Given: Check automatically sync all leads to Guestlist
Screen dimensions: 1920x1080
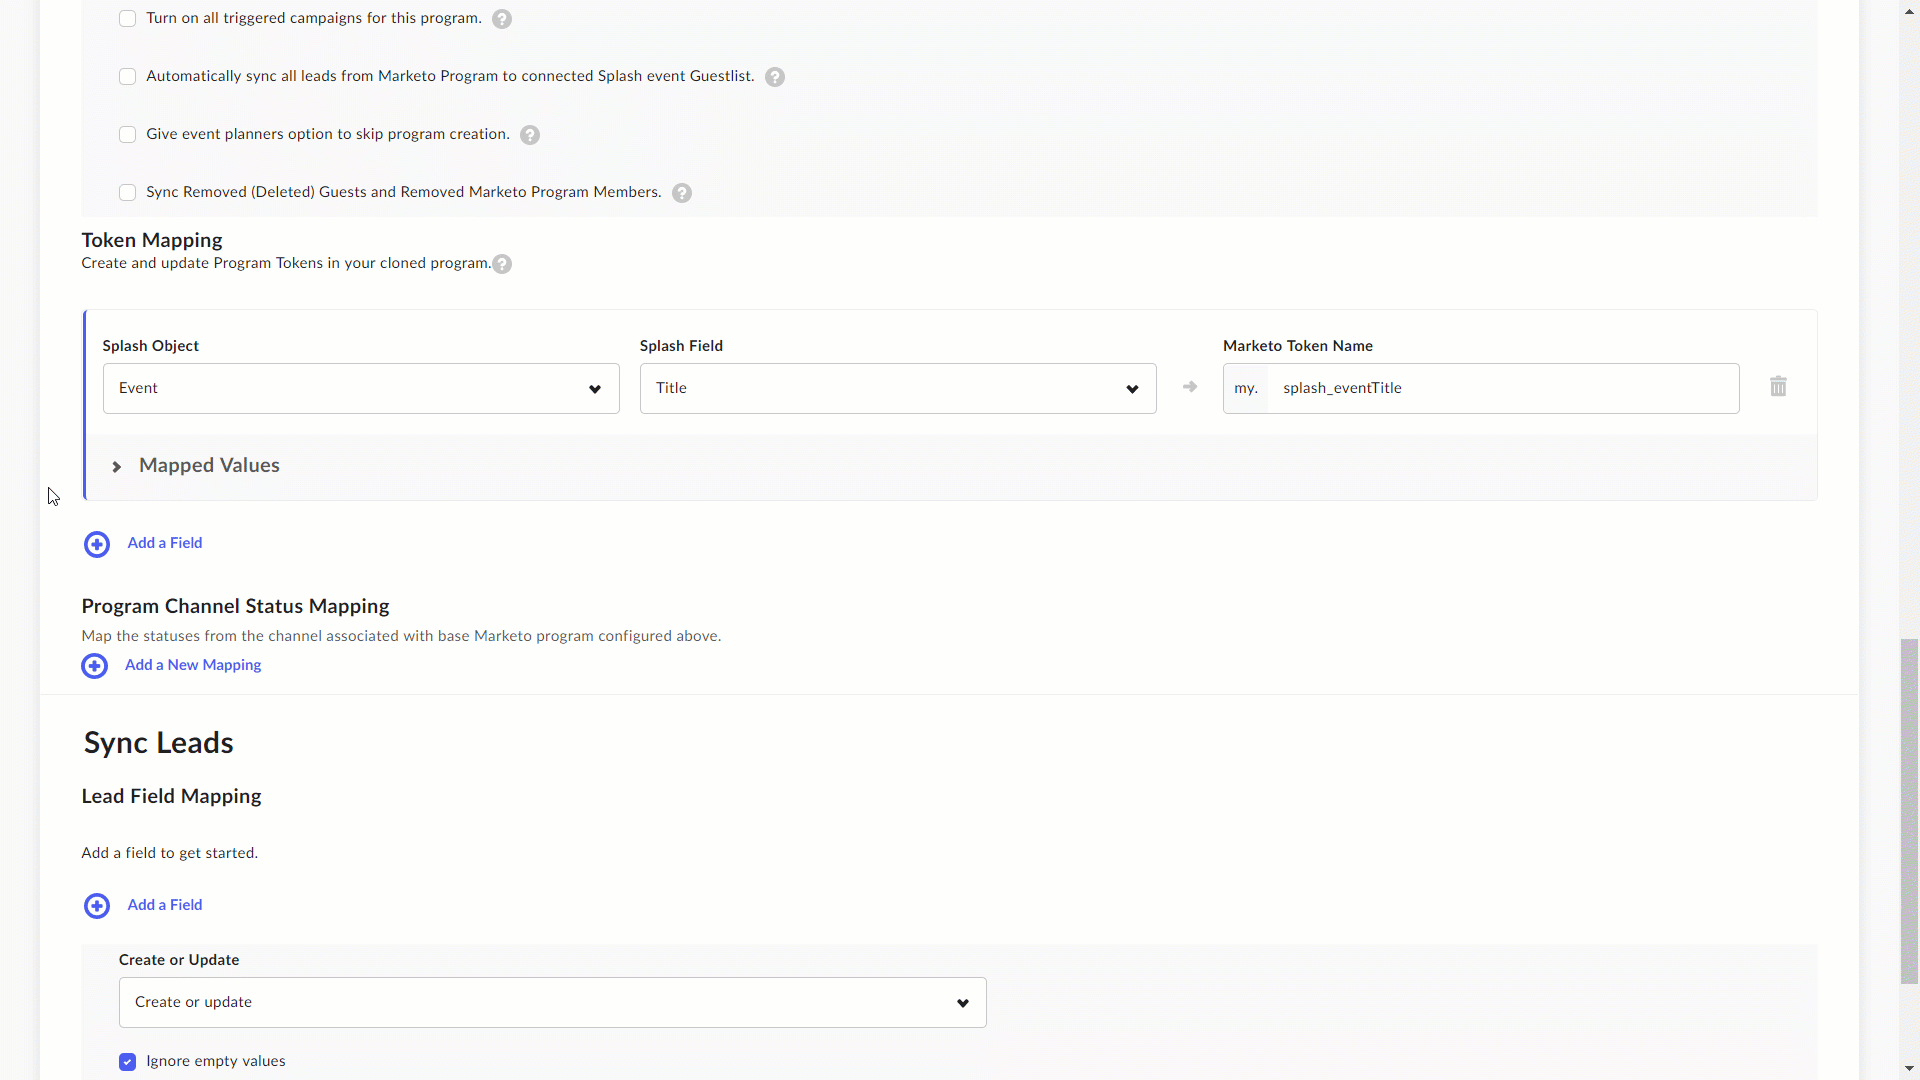Looking at the screenshot, I should [x=127, y=77].
